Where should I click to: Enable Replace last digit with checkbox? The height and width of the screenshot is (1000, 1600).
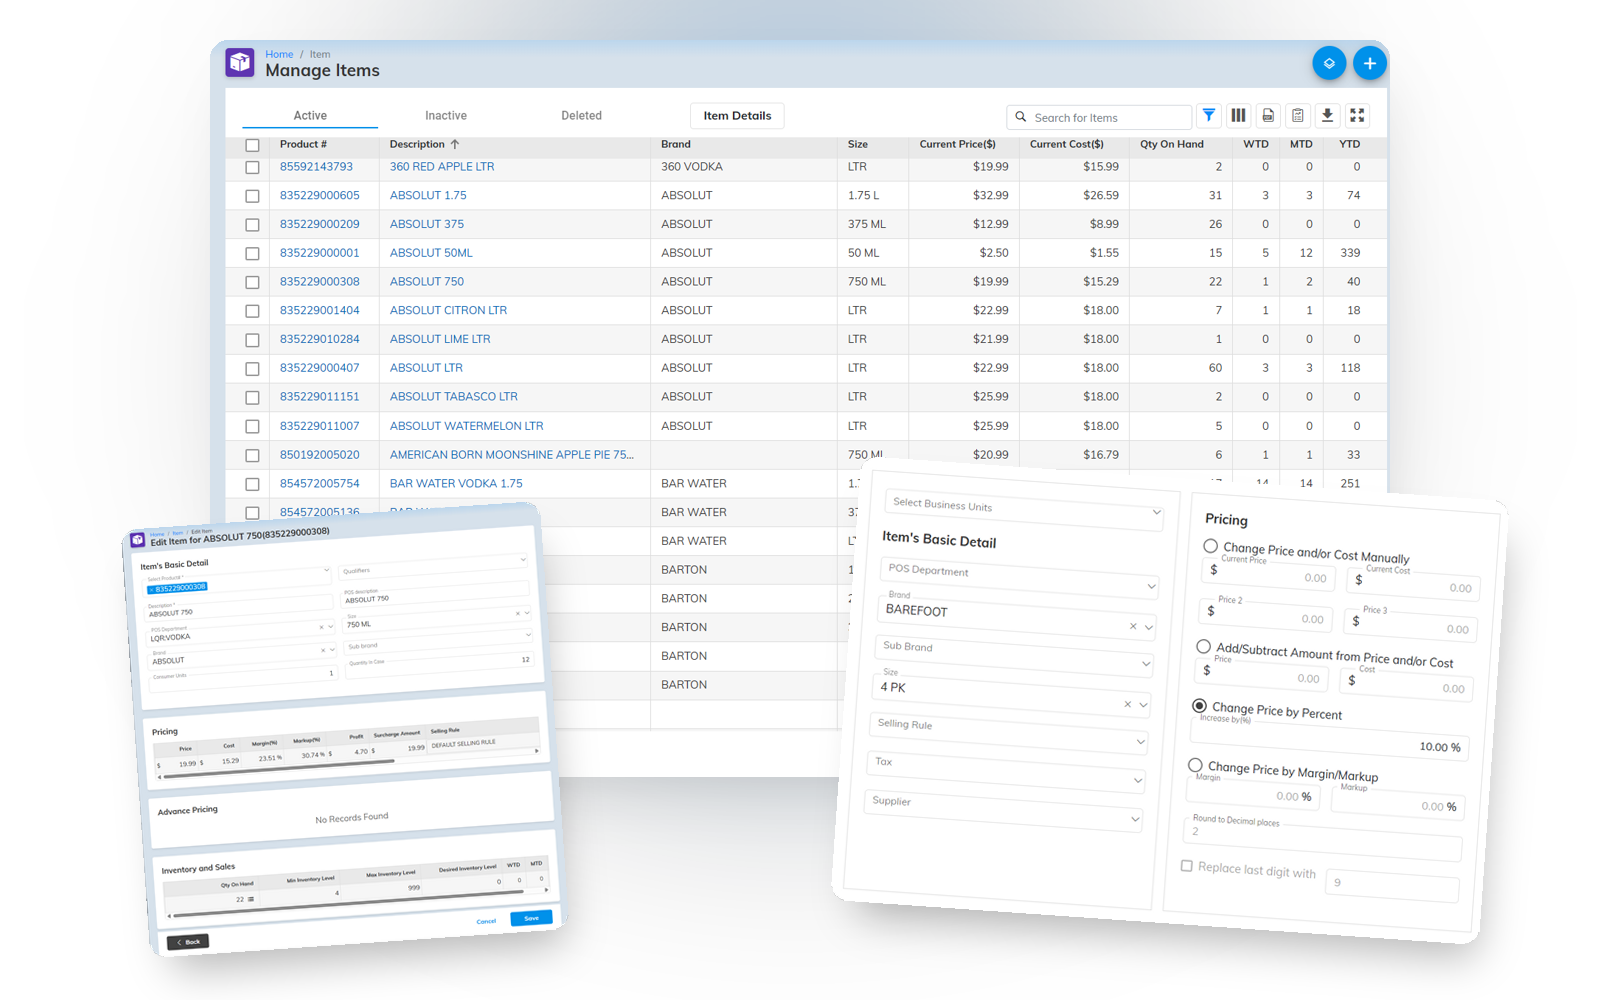click(x=1187, y=866)
